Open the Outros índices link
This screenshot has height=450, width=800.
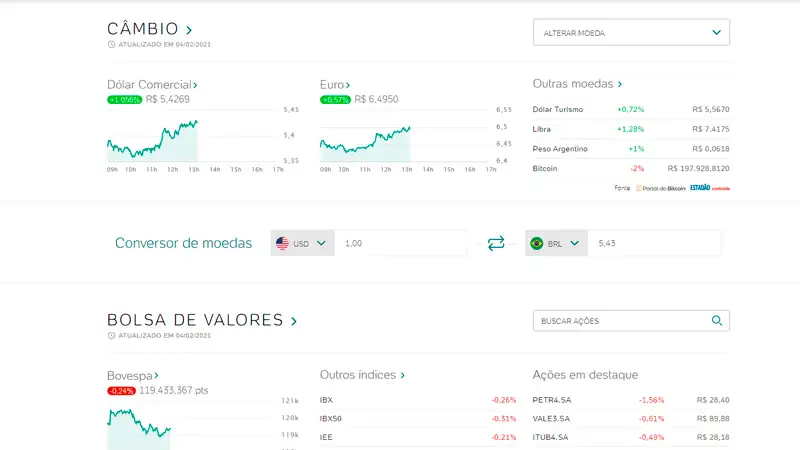[362, 375]
